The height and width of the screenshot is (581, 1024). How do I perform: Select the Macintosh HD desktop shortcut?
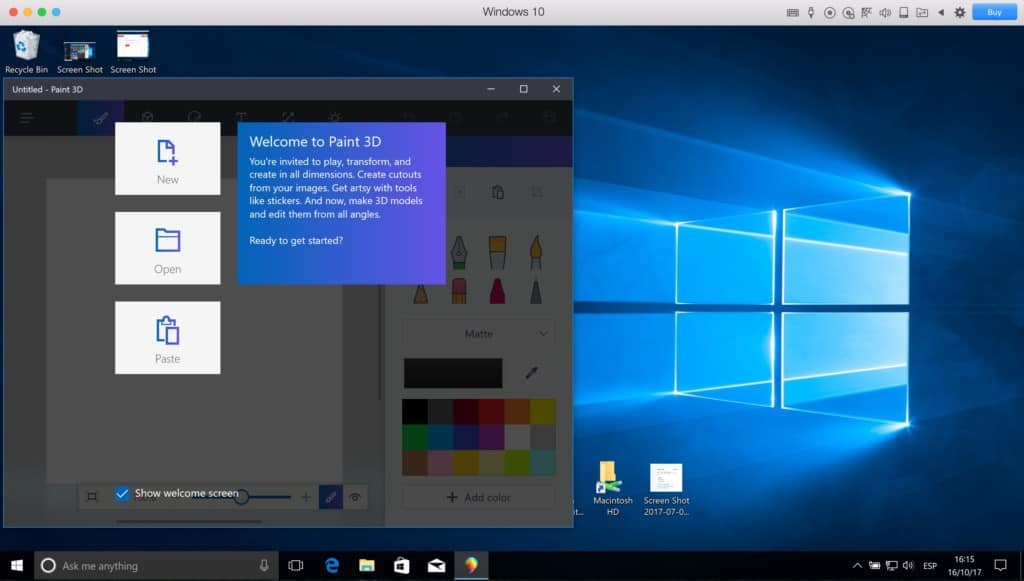[613, 488]
